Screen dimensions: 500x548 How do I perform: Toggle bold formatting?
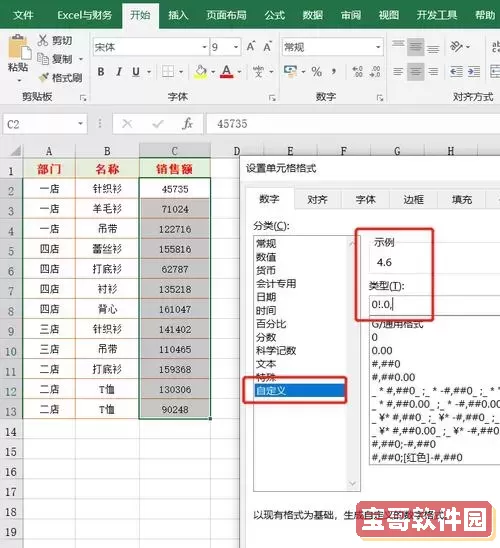click(101, 72)
